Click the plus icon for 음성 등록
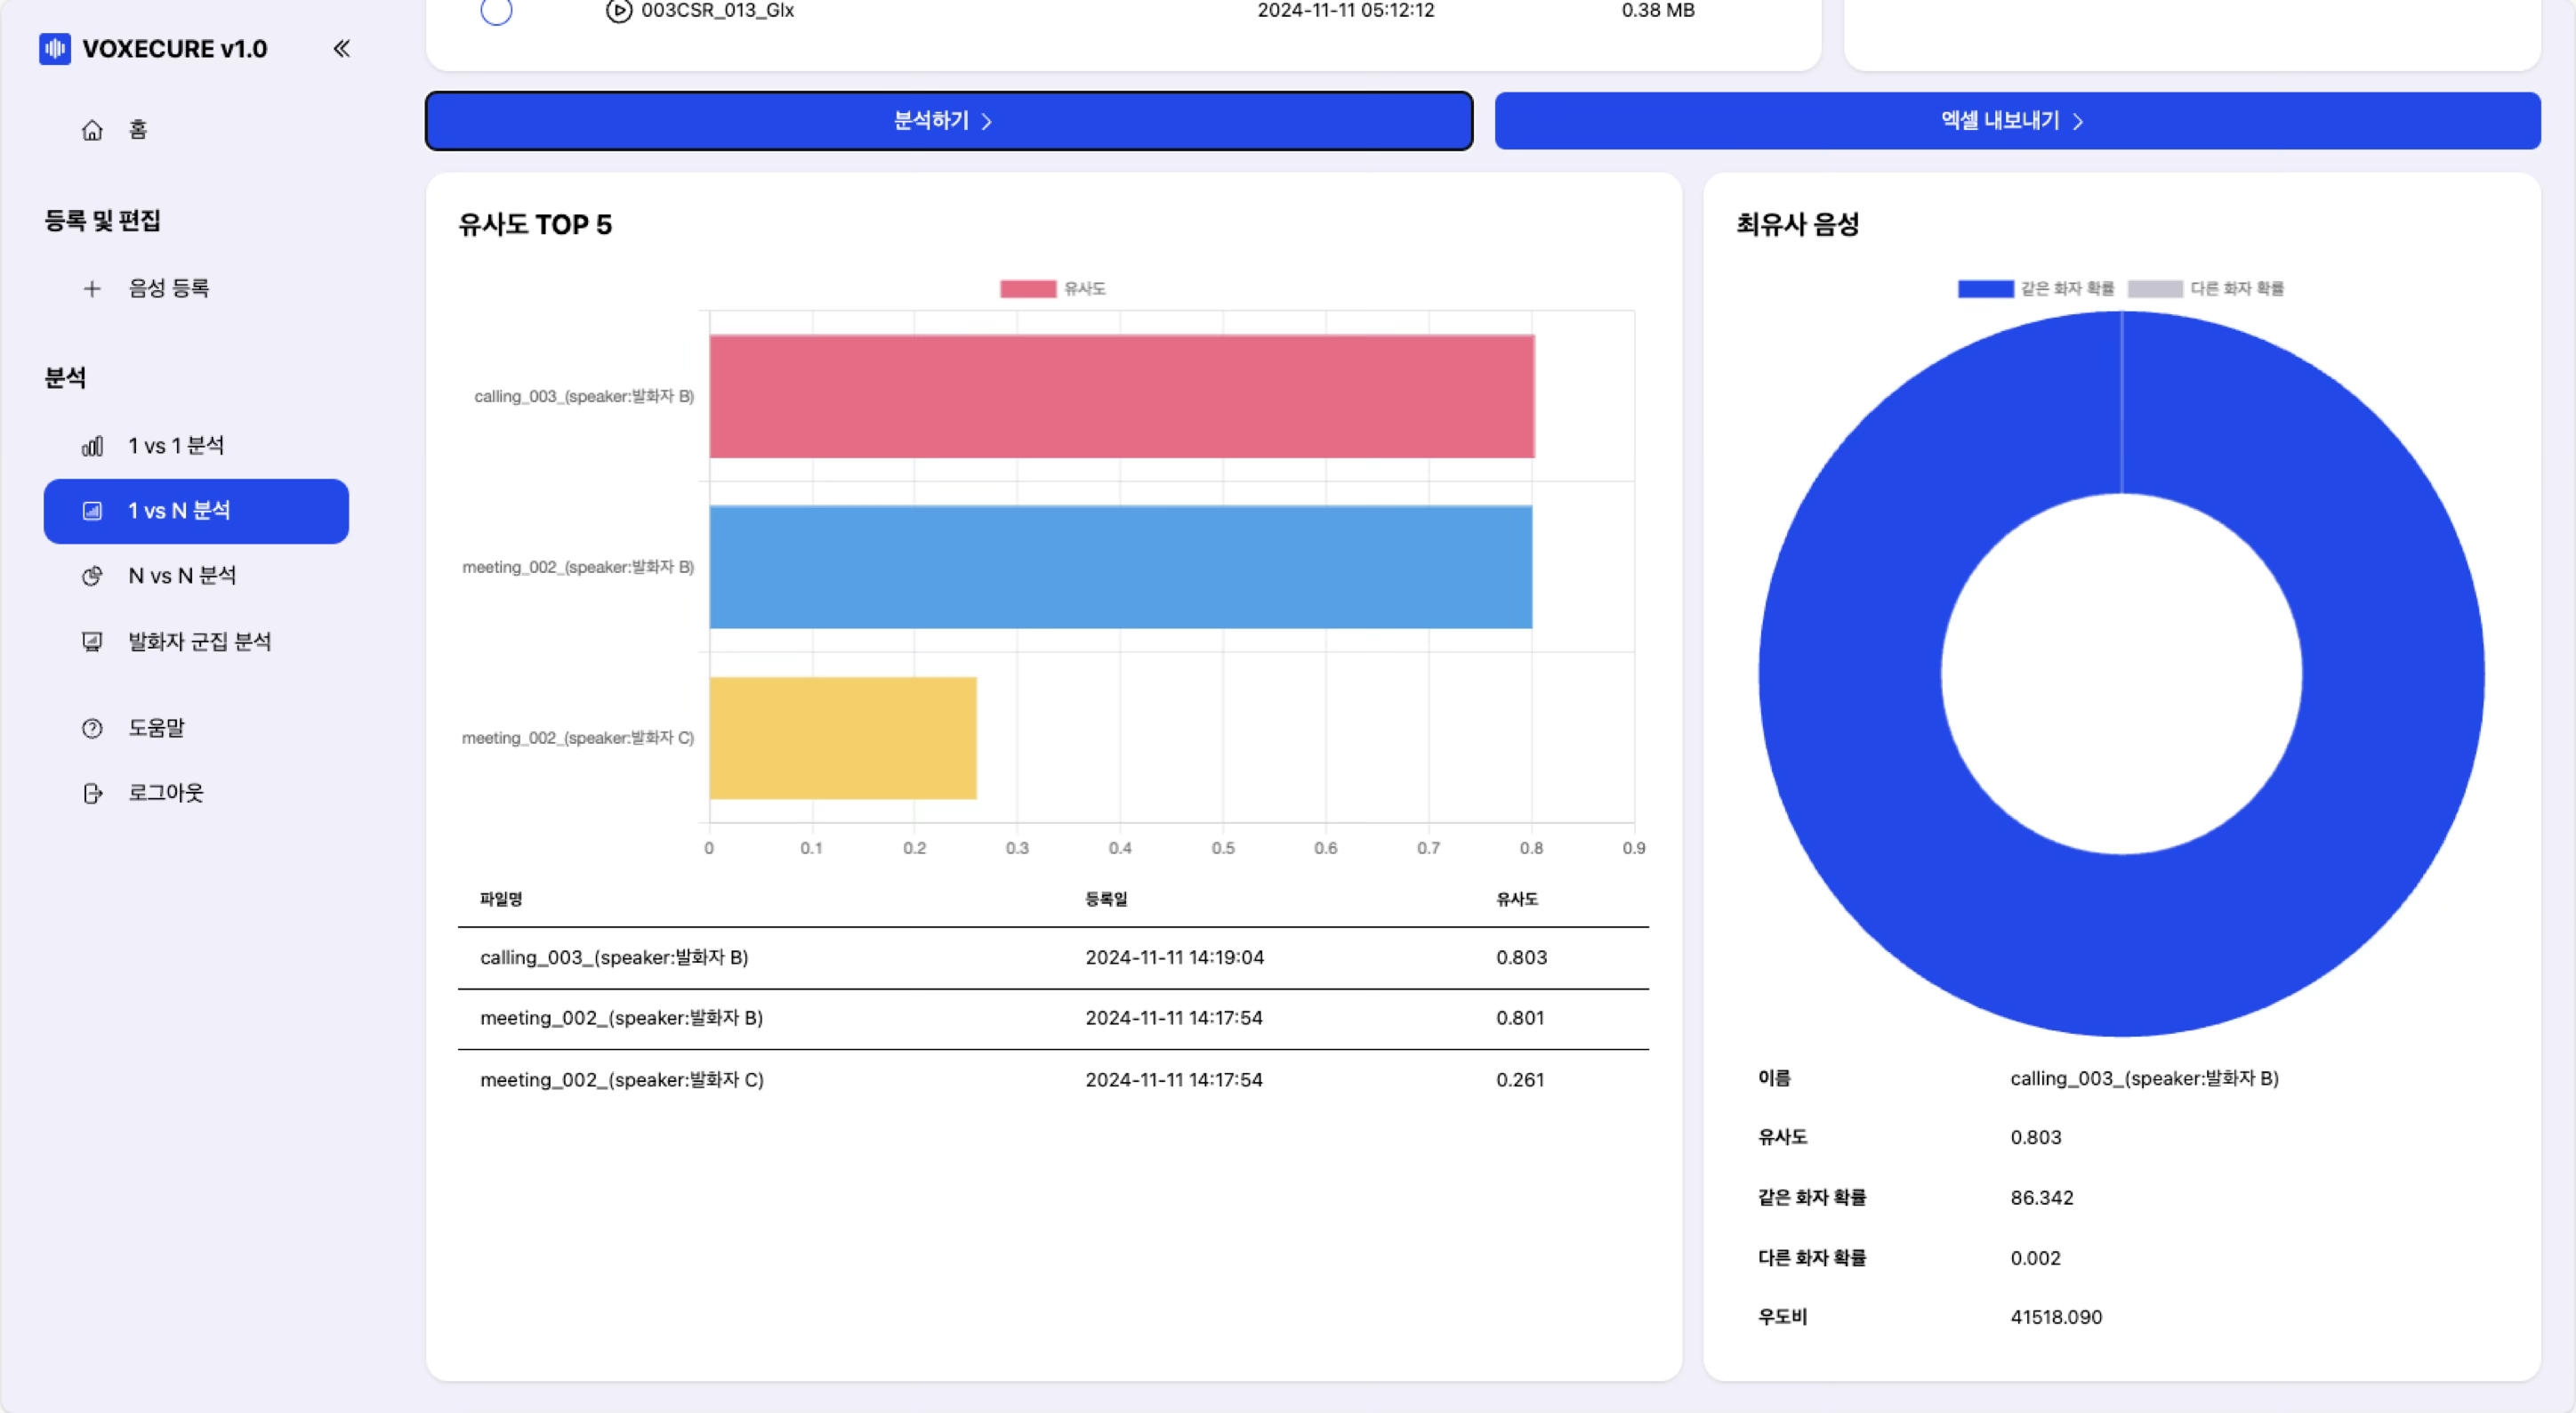Screen dimensions: 2576x1413 (x=92, y=289)
